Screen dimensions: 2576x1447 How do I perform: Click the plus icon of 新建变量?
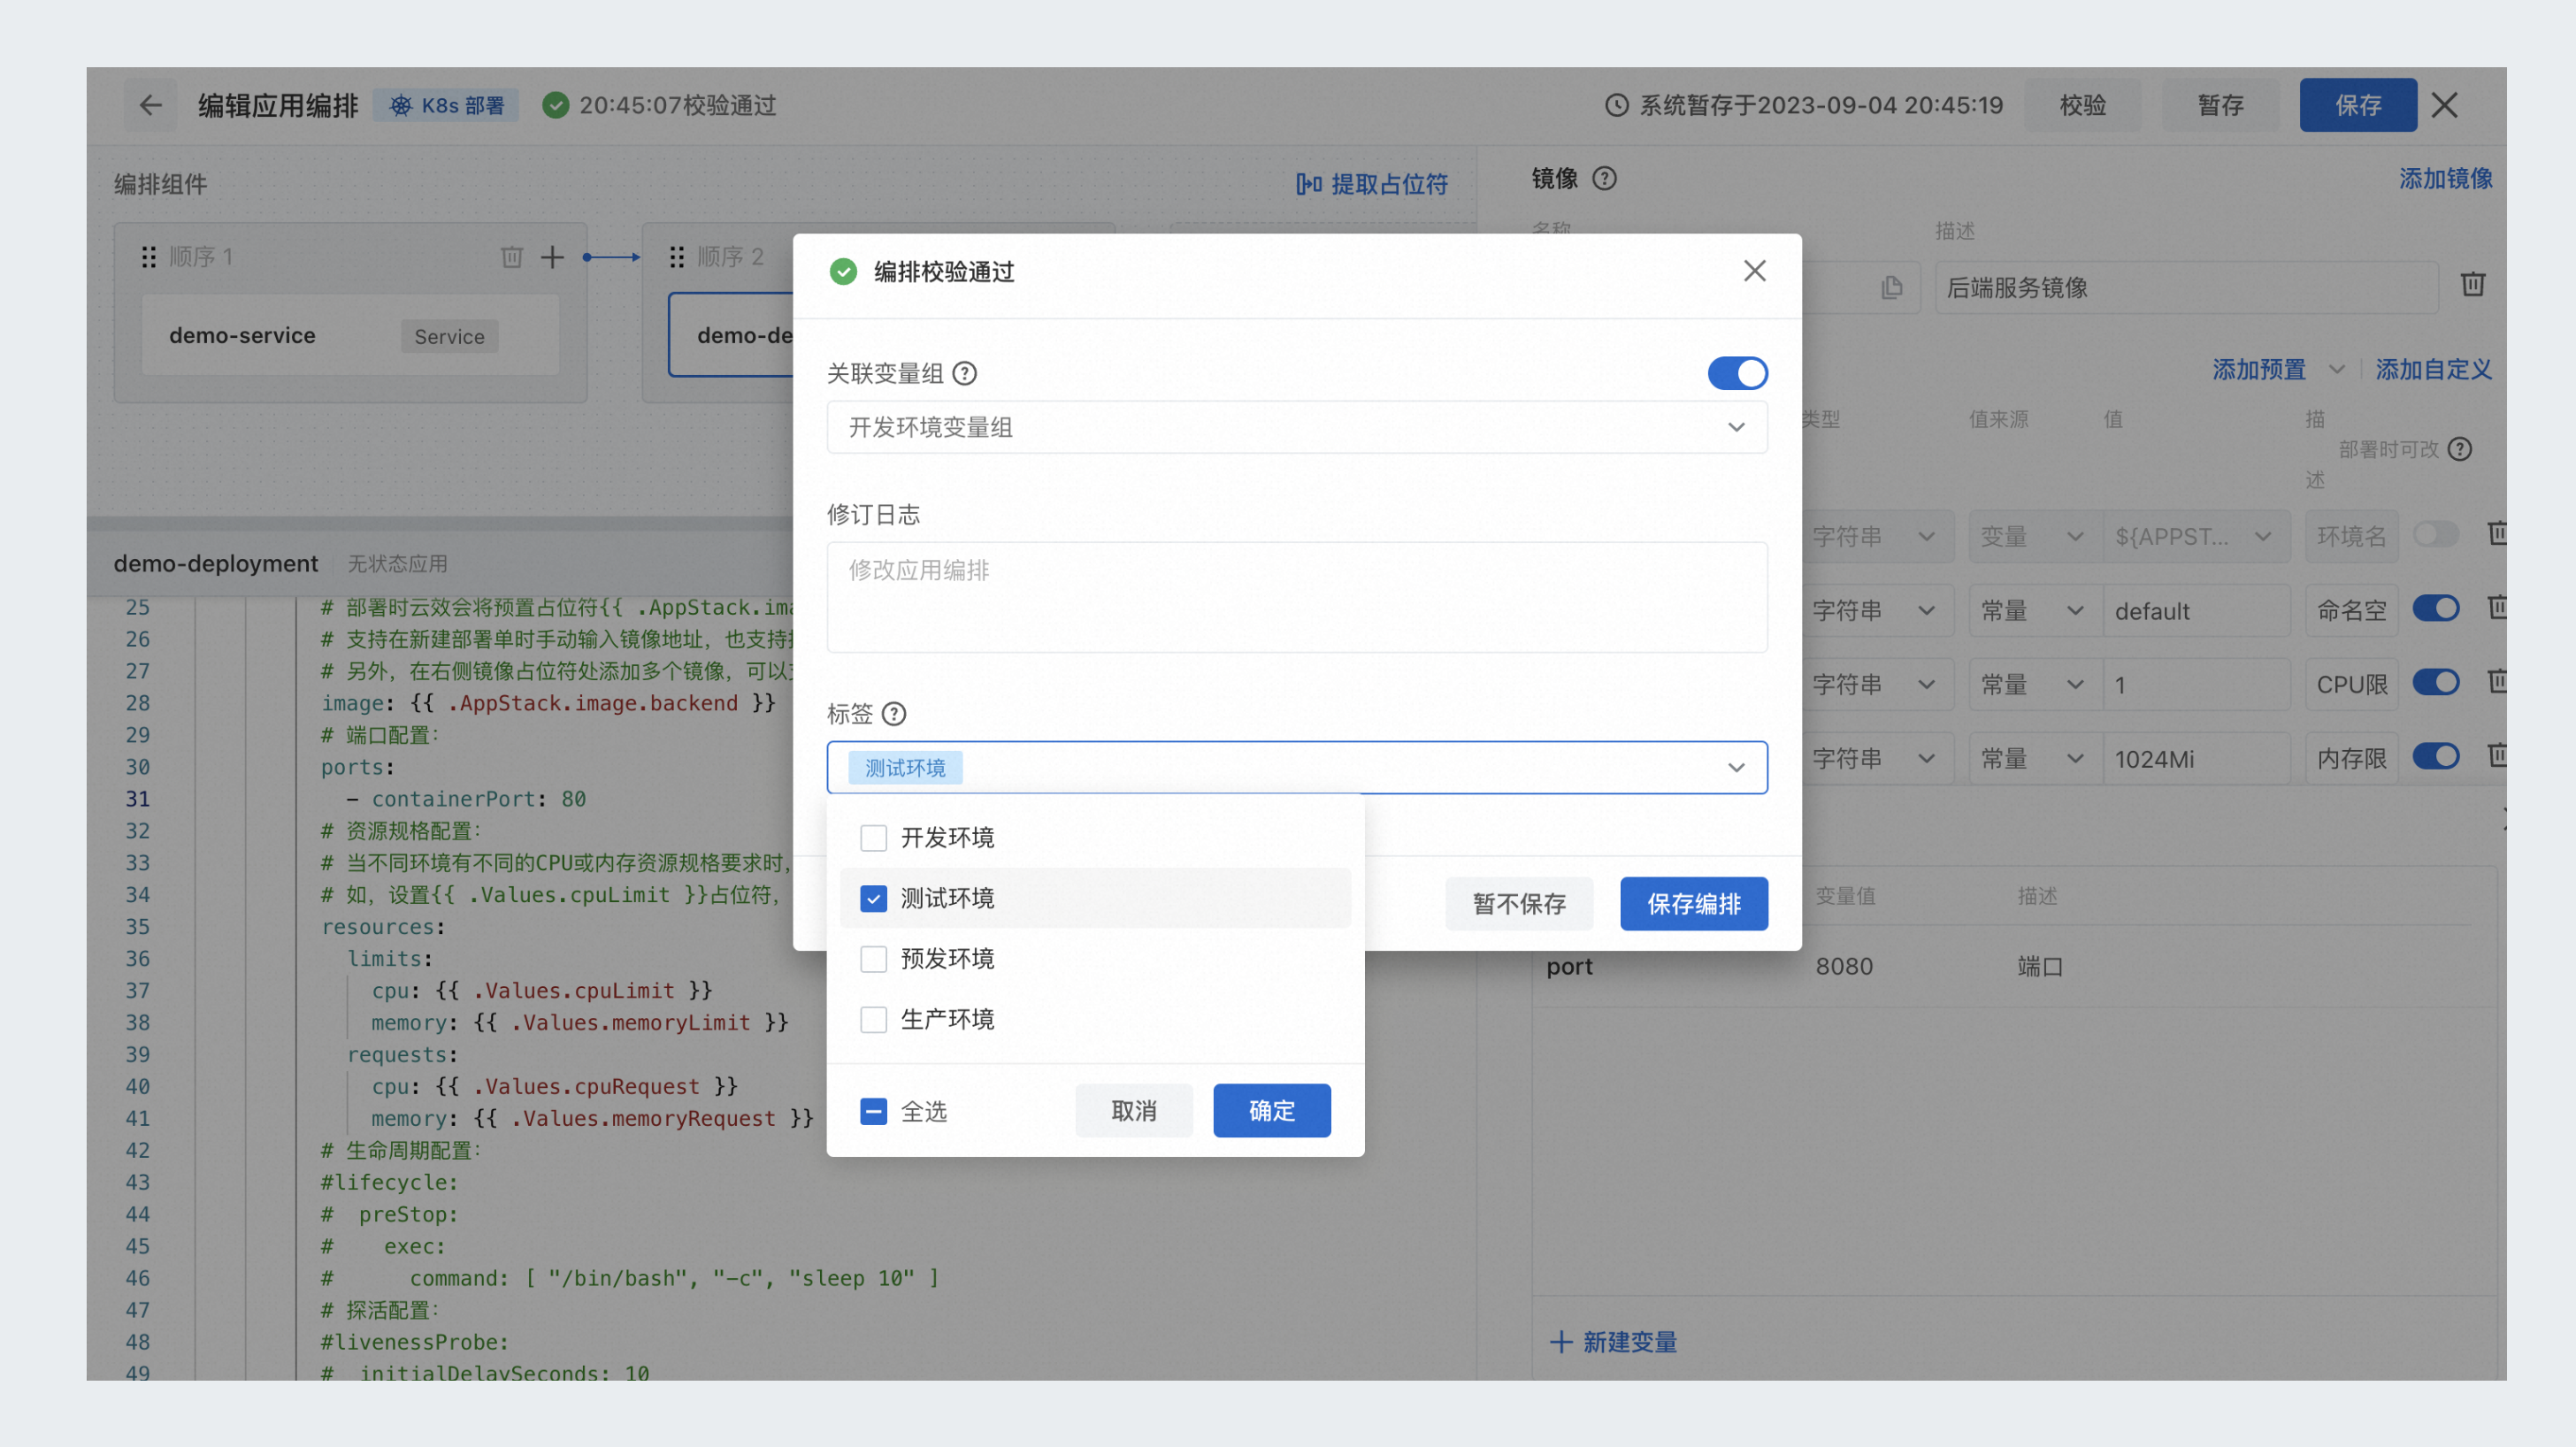[1561, 1342]
